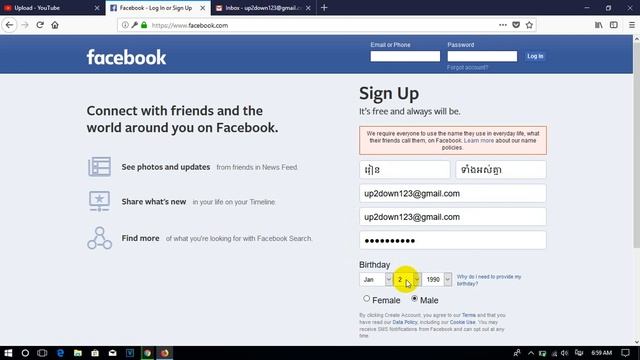Image resolution: width=640 pixels, height=360 pixels.
Task: Open the browser home page icon
Action: 55,25
